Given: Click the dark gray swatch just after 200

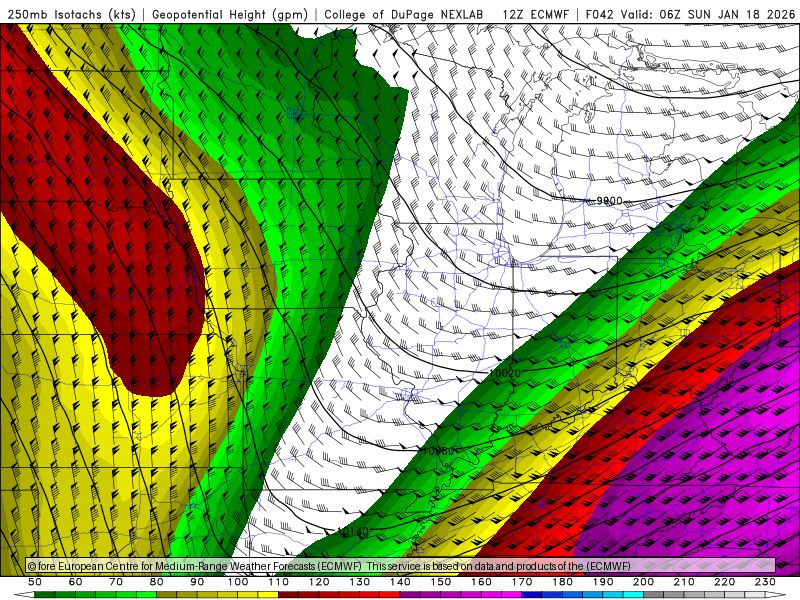Looking at the screenshot, I should point(654,595).
